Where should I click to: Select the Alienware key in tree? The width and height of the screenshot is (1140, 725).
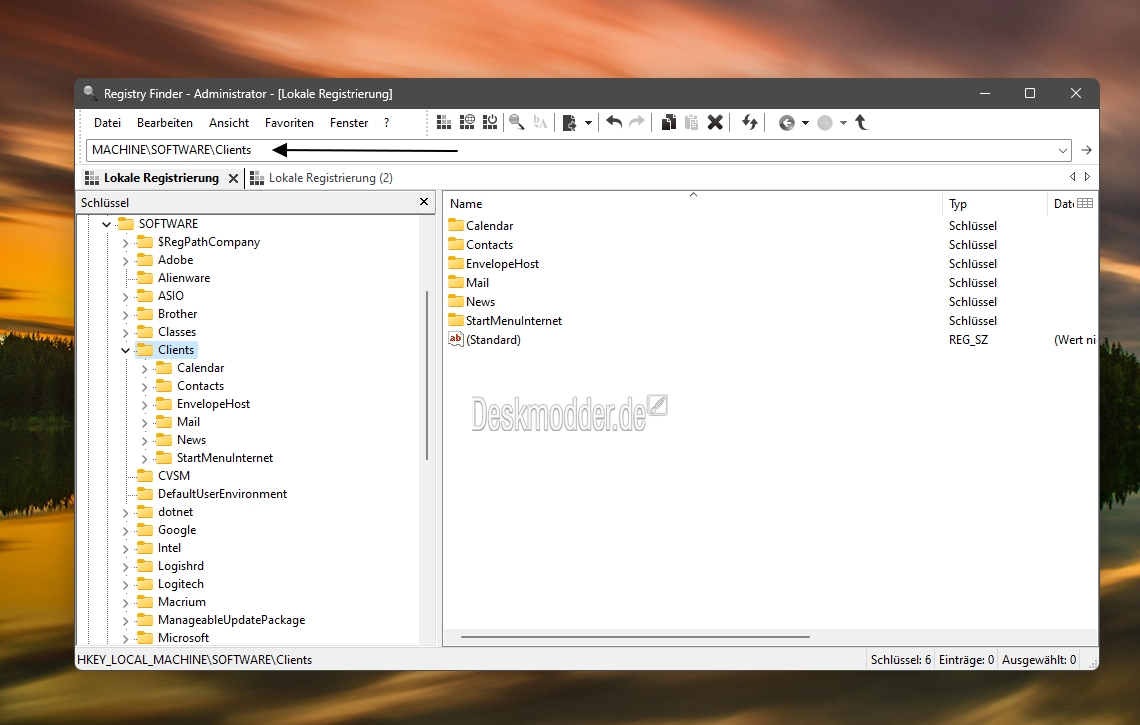pyautogui.click(x=184, y=278)
